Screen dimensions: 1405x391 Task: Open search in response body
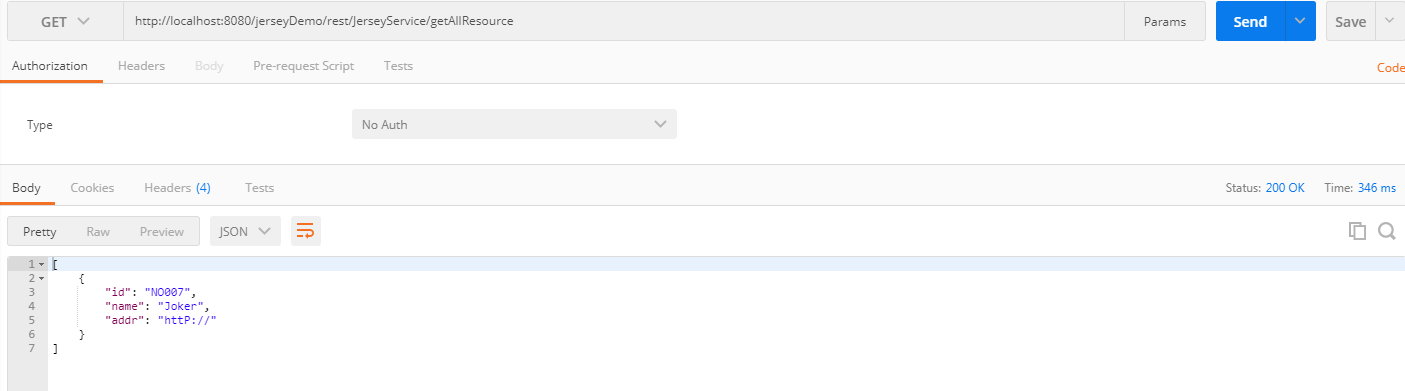(1387, 231)
